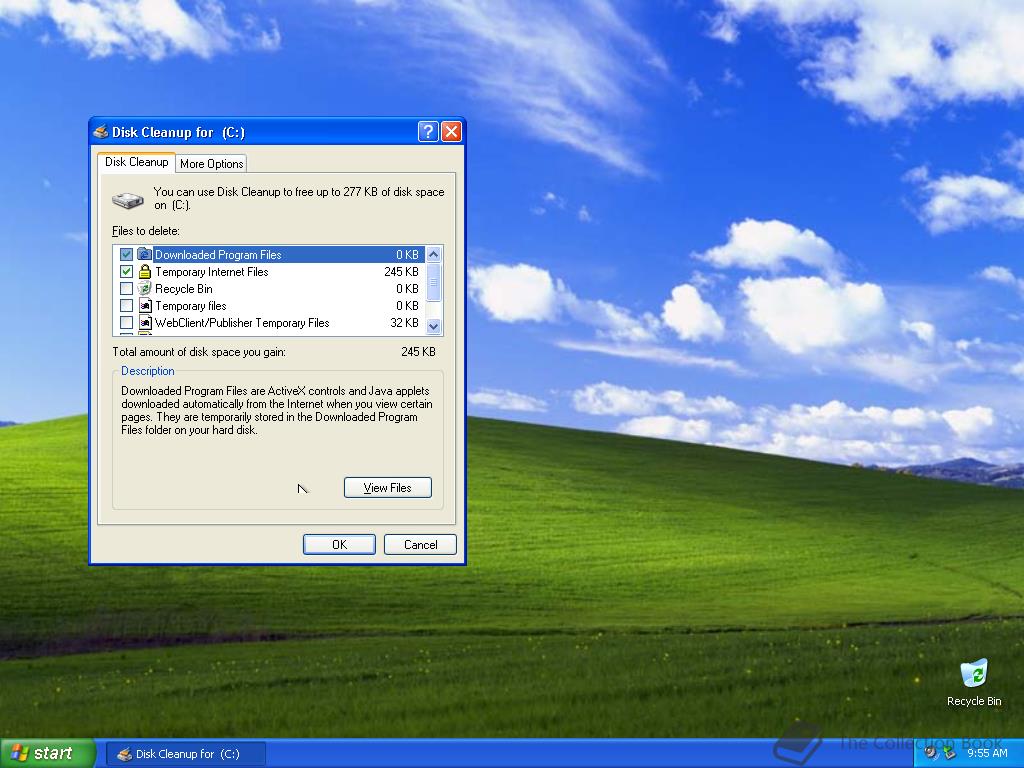The image size is (1024, 768).
Task: Click the Recycle Bin icon in the files list
Action: (144, 289)
